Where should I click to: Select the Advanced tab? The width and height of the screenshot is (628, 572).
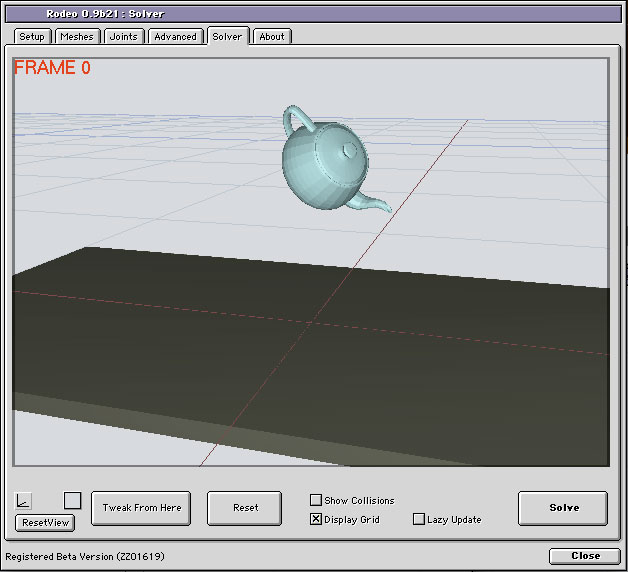[175, 36]
